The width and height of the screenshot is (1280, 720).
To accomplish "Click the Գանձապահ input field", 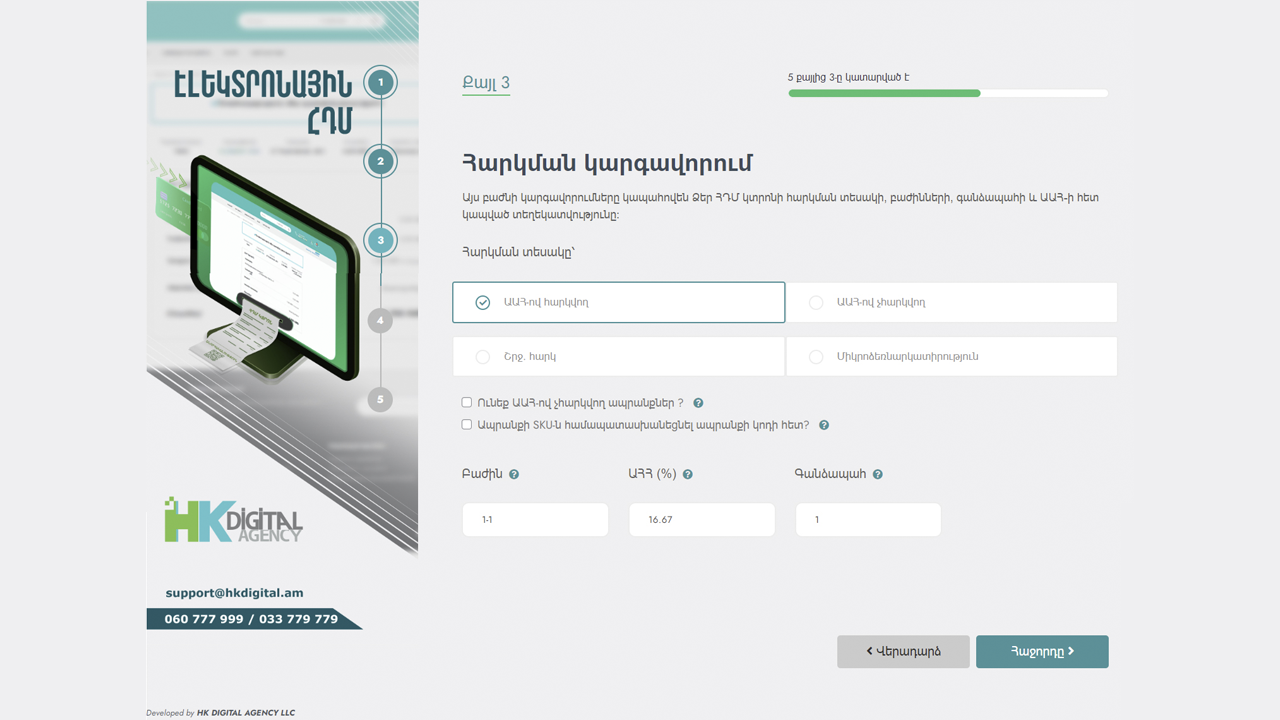I will click(868, 520).
